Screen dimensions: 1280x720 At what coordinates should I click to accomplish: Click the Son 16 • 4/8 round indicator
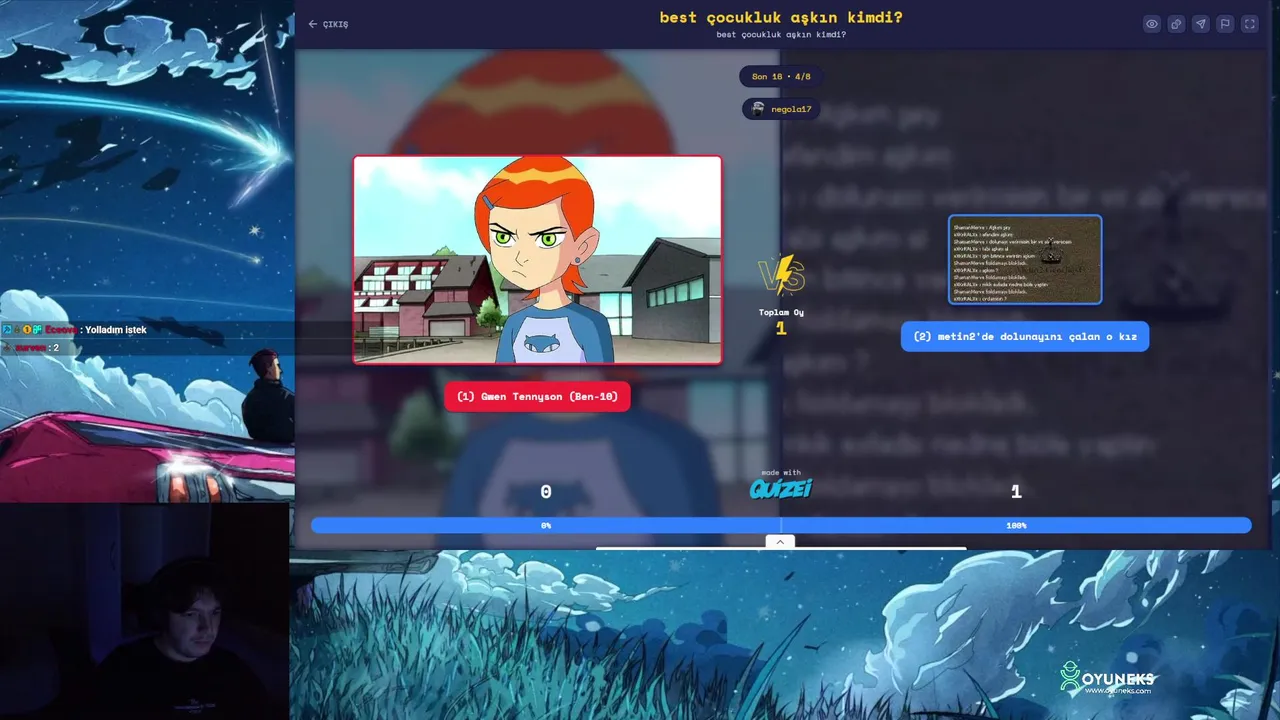pos(781,76)
